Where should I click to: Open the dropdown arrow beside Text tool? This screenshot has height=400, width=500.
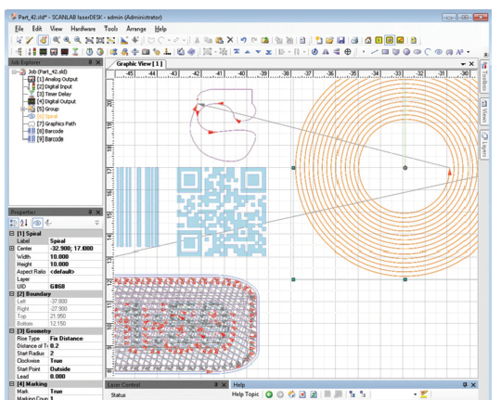point(468,52)
